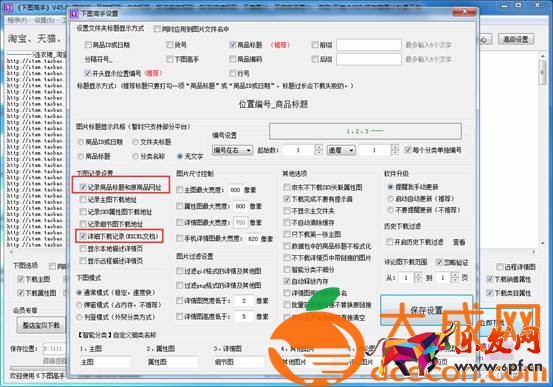Click 高级设置 button in main window
This screenshot has height=387, width=553.
click(x=515, y=39)
